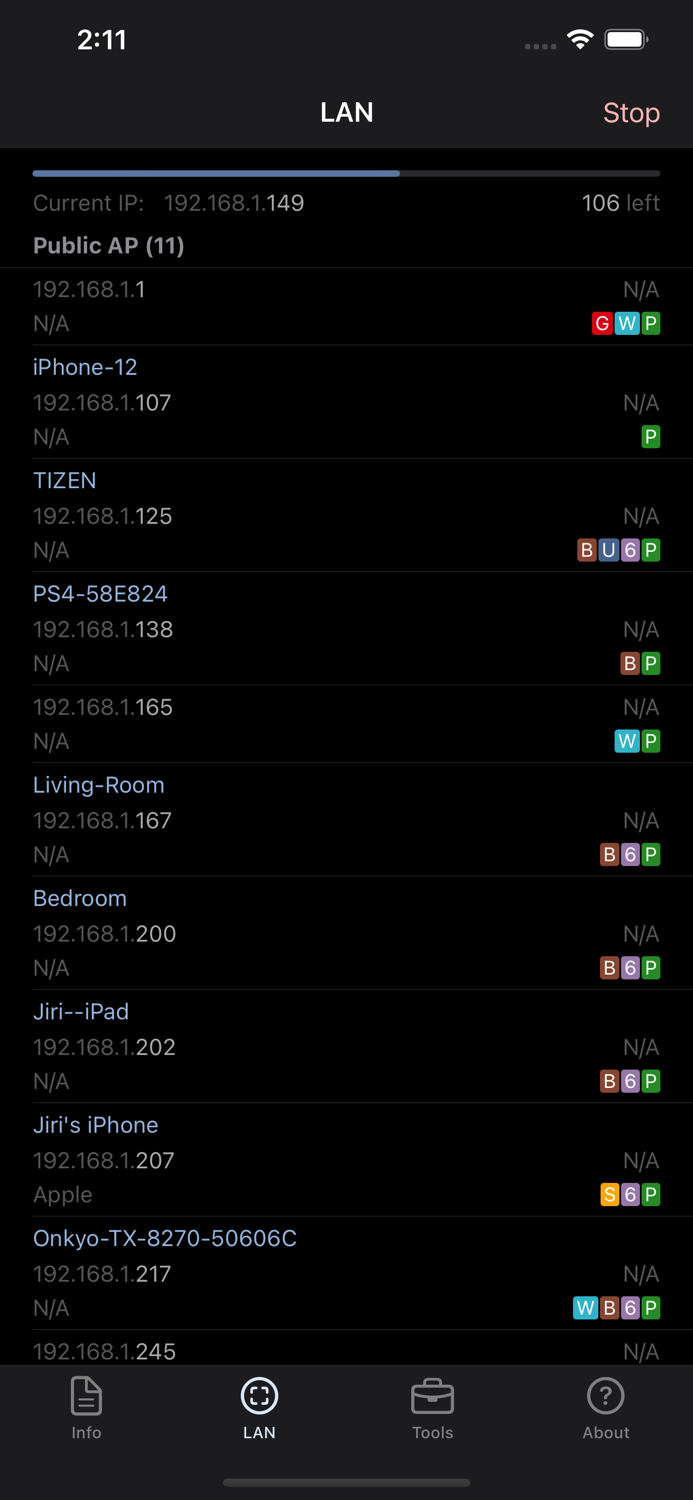Image resolution: width=693 pixels, height=1500 pixels.
Task: Tap the green P ports badge on iPhone-12
Action: click(651, 437)
